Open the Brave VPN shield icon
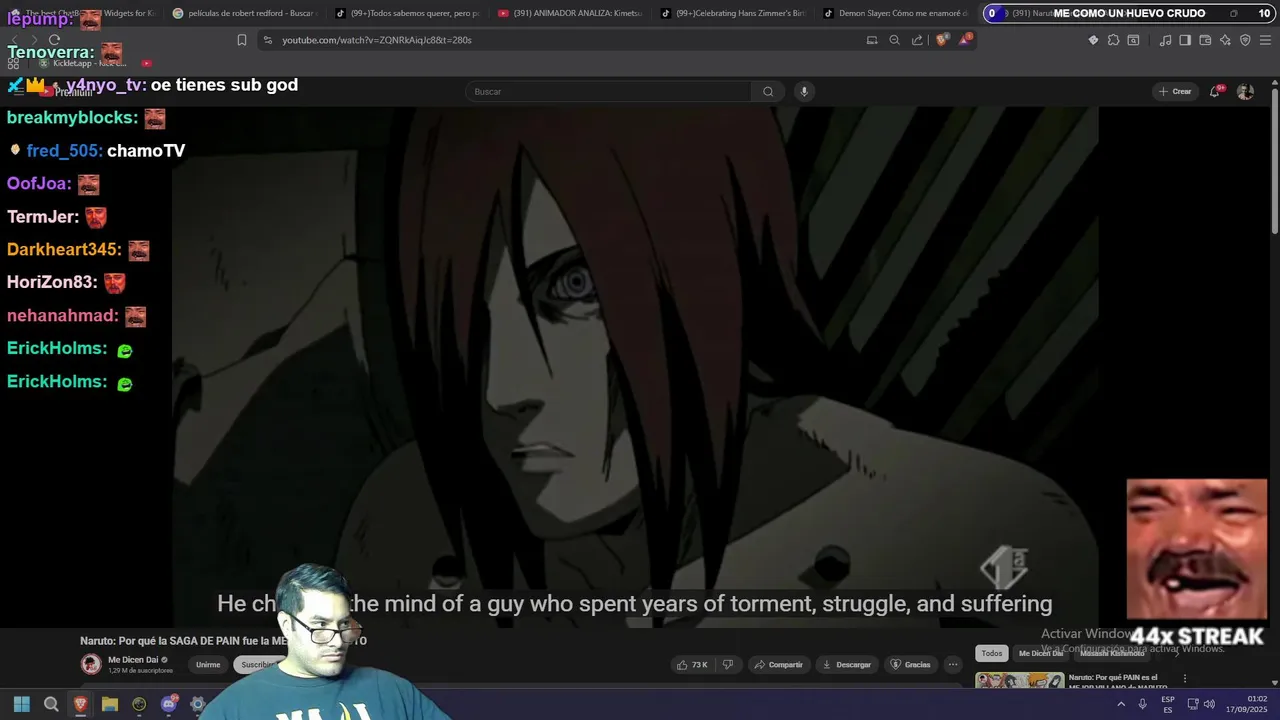 [1245, 40]
